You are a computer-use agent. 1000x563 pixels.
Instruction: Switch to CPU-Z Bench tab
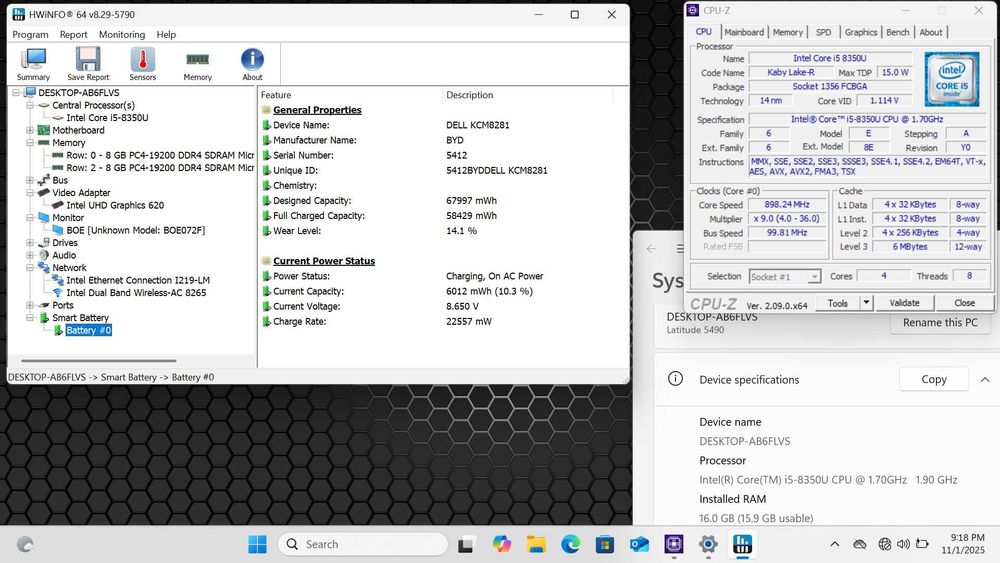click(897, 32)
